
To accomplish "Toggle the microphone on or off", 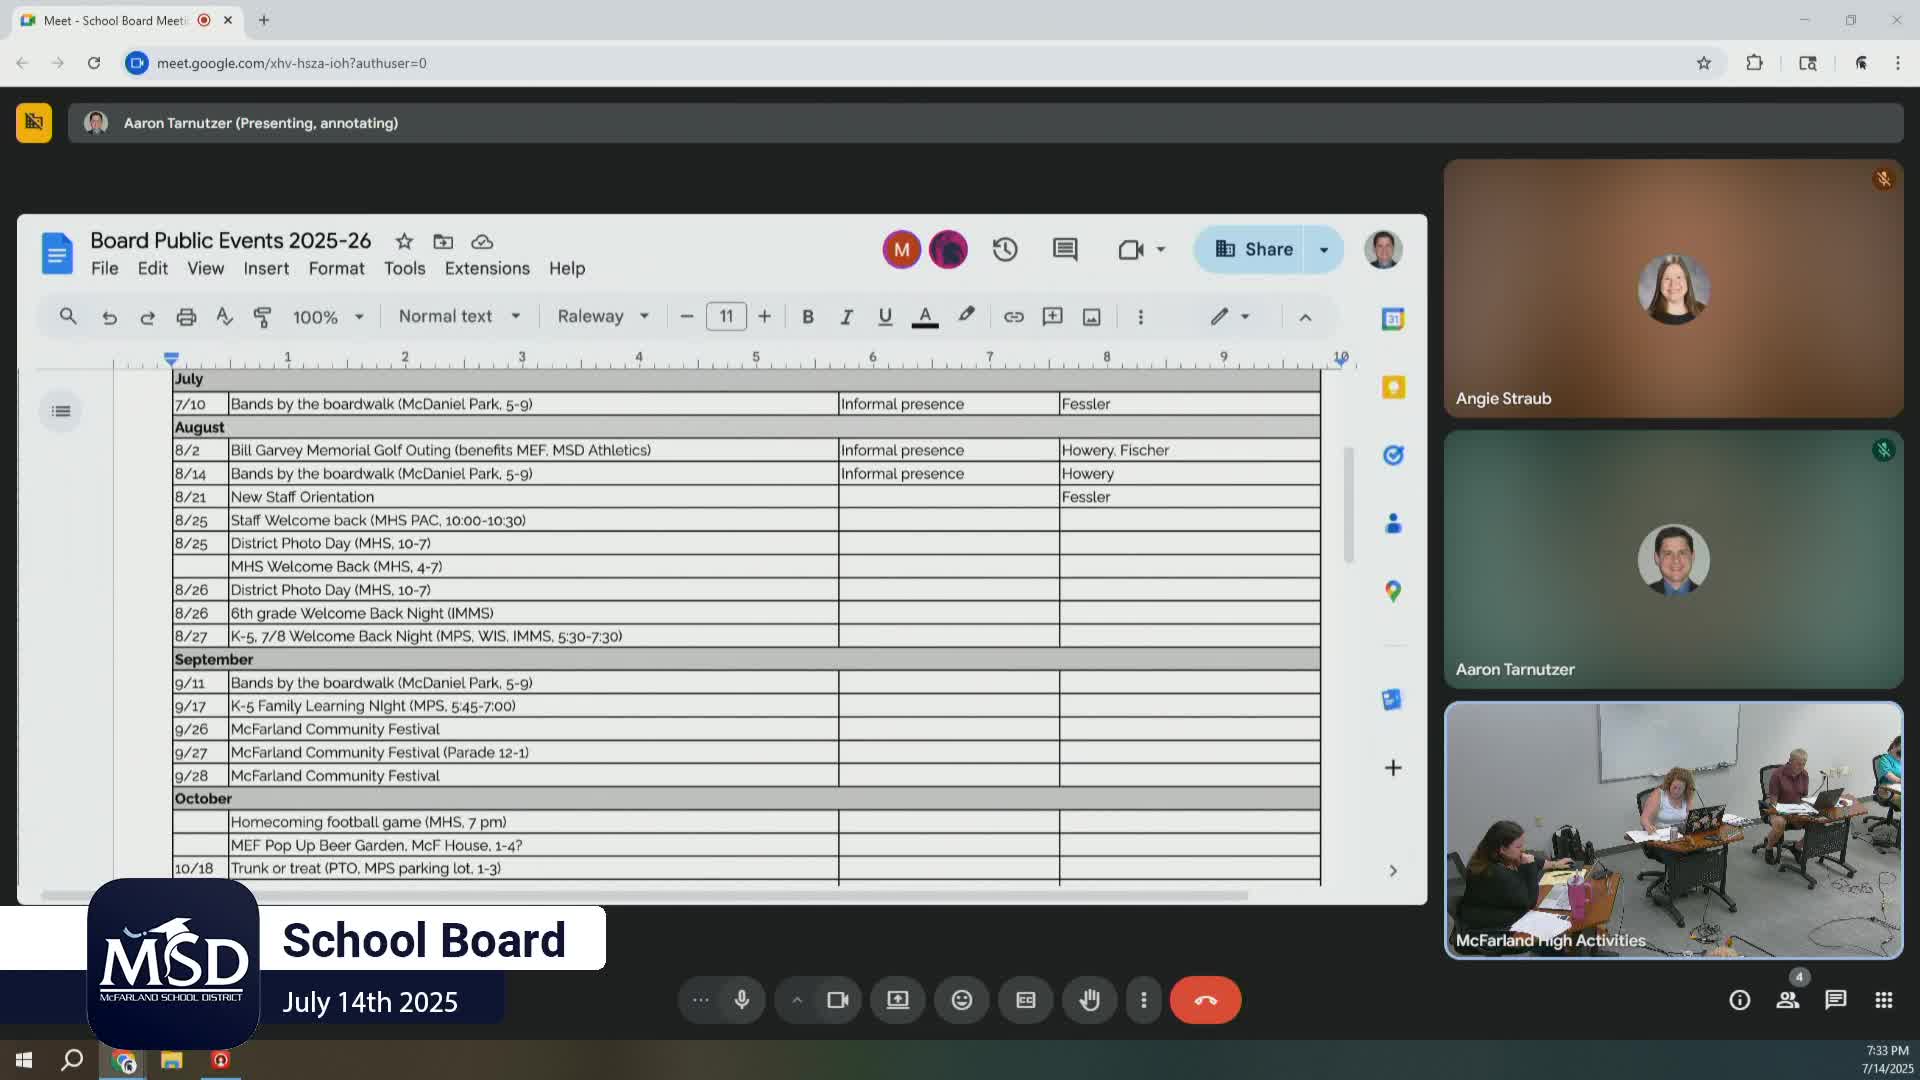I will pos(741,1000).
